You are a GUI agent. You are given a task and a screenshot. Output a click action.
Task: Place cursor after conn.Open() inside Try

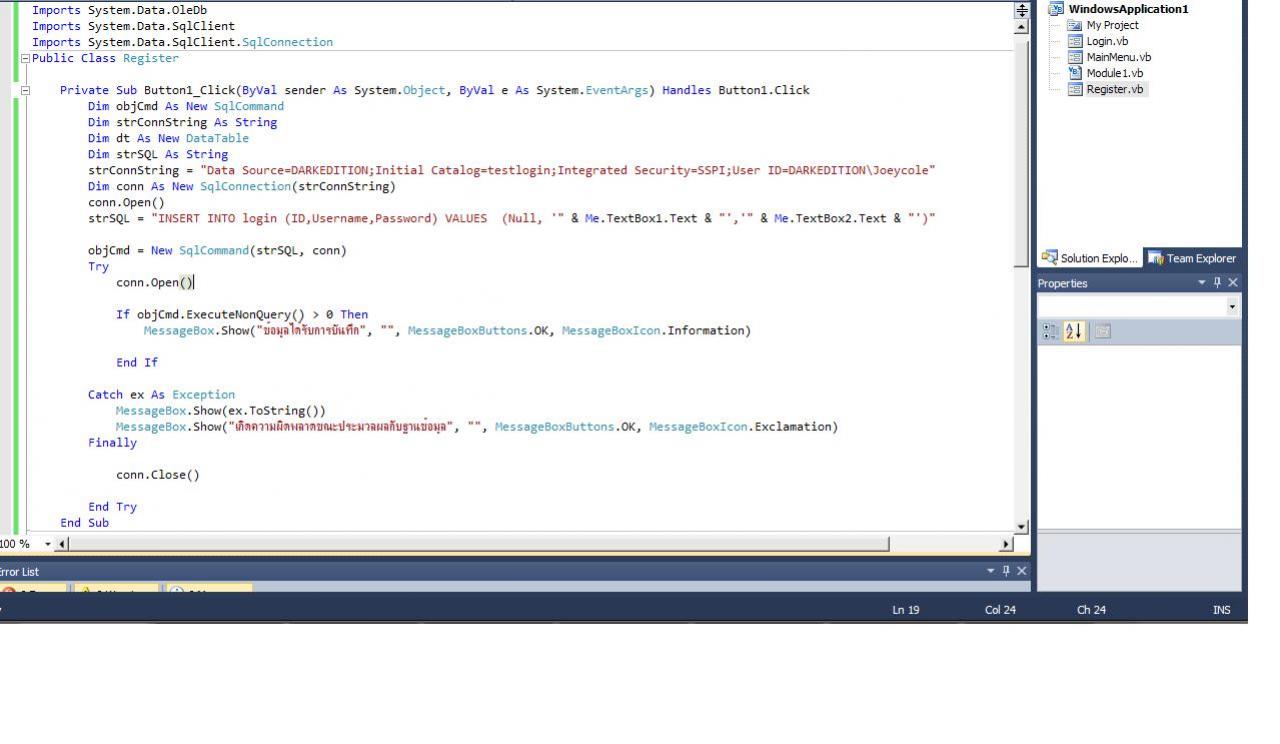coord(194,282)
